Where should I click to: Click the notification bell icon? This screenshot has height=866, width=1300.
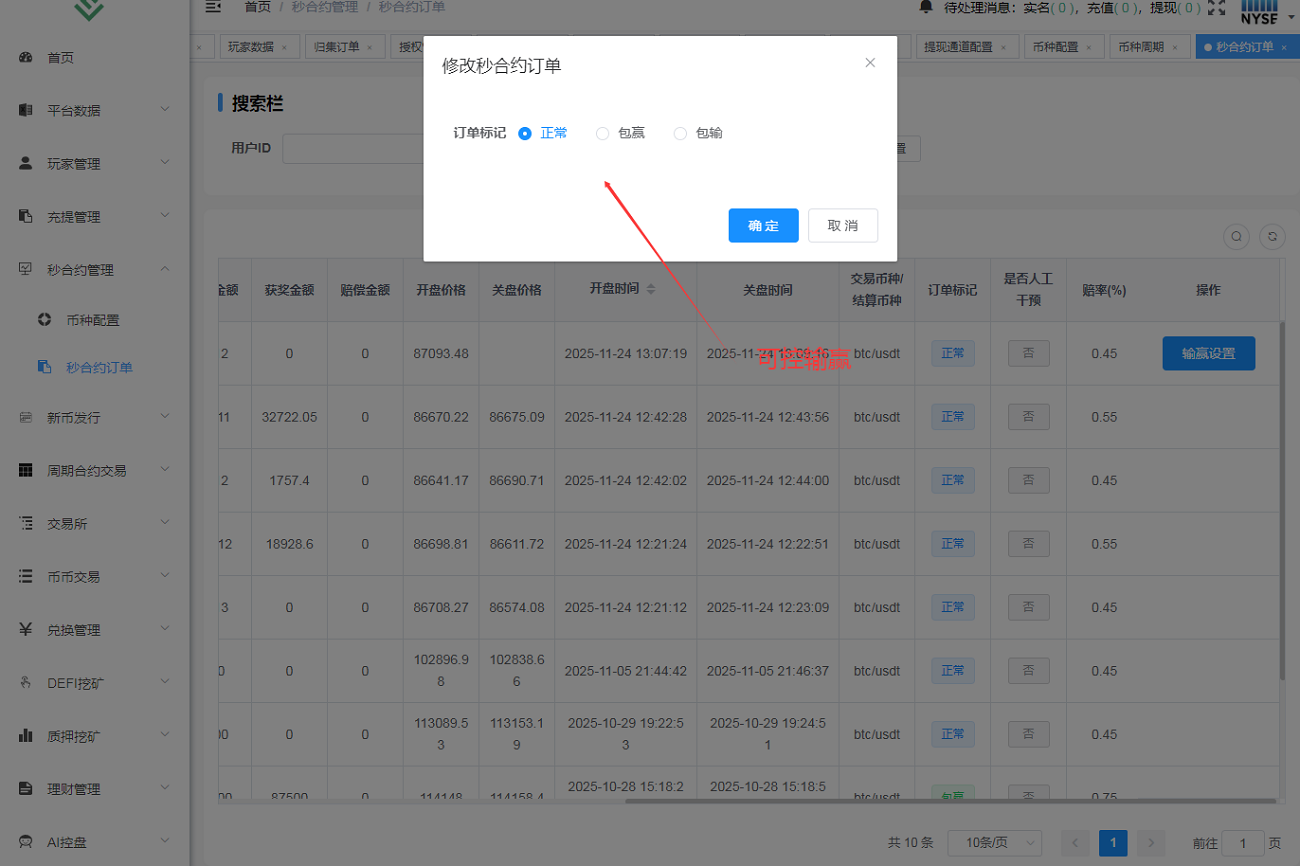(925, 8)
